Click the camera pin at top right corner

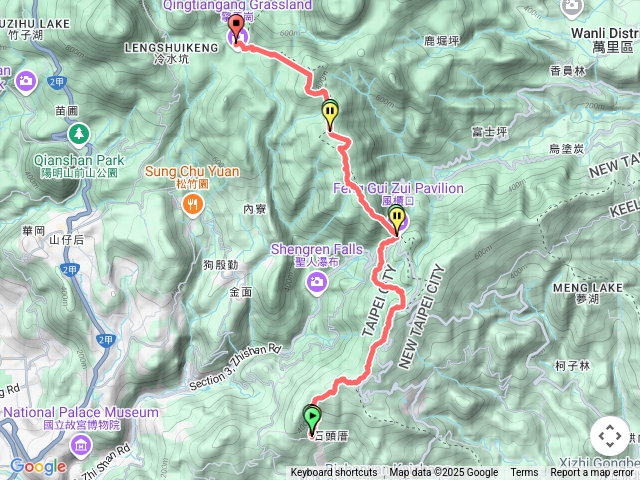tap(571, 7)
